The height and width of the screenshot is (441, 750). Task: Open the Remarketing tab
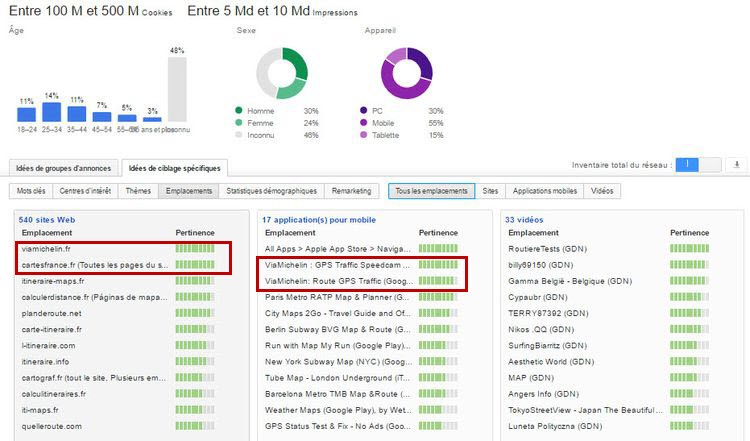pyautogui.click(x=352, y=191)
